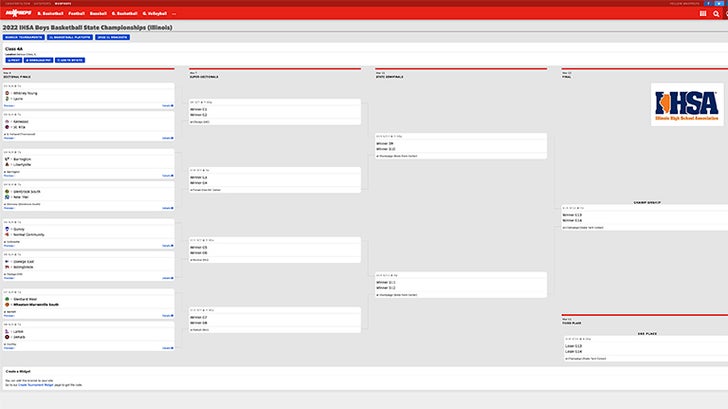Click the Libertyville team logo
Viewport: 728px width, 409px height.
pyautogui.click(x=7, y=164)
